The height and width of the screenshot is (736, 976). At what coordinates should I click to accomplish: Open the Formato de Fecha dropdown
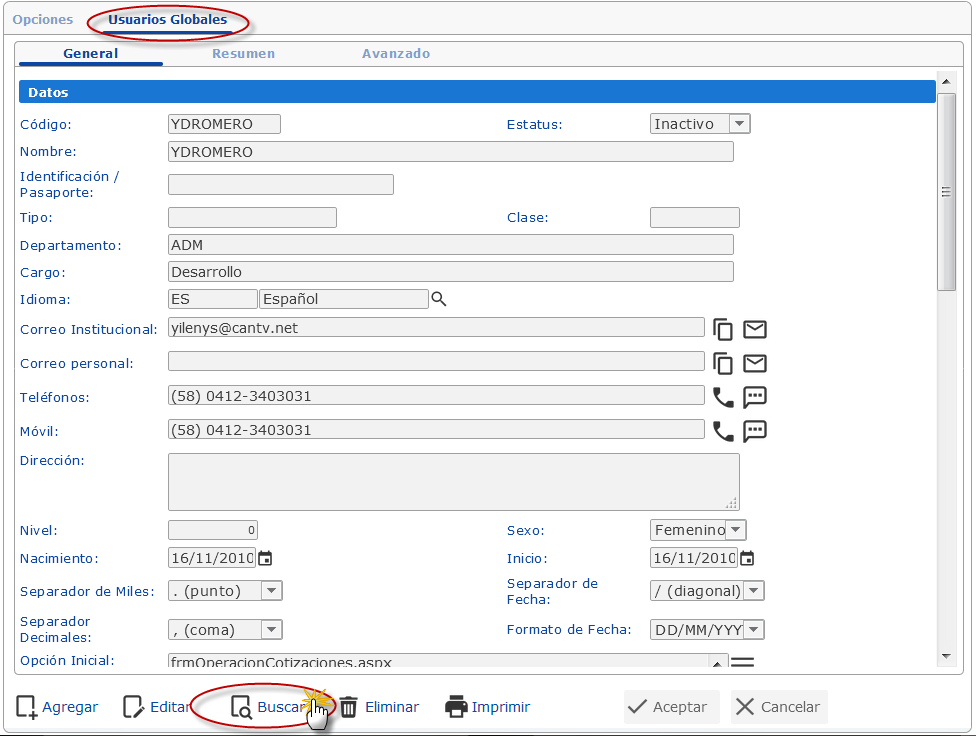click(754, 630)
